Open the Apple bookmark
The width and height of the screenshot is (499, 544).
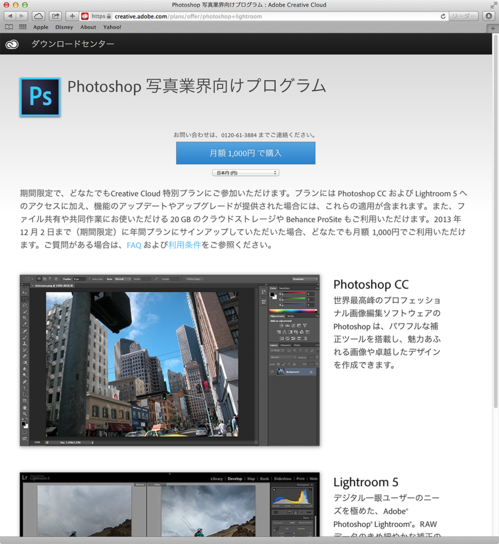coord(41,27)
